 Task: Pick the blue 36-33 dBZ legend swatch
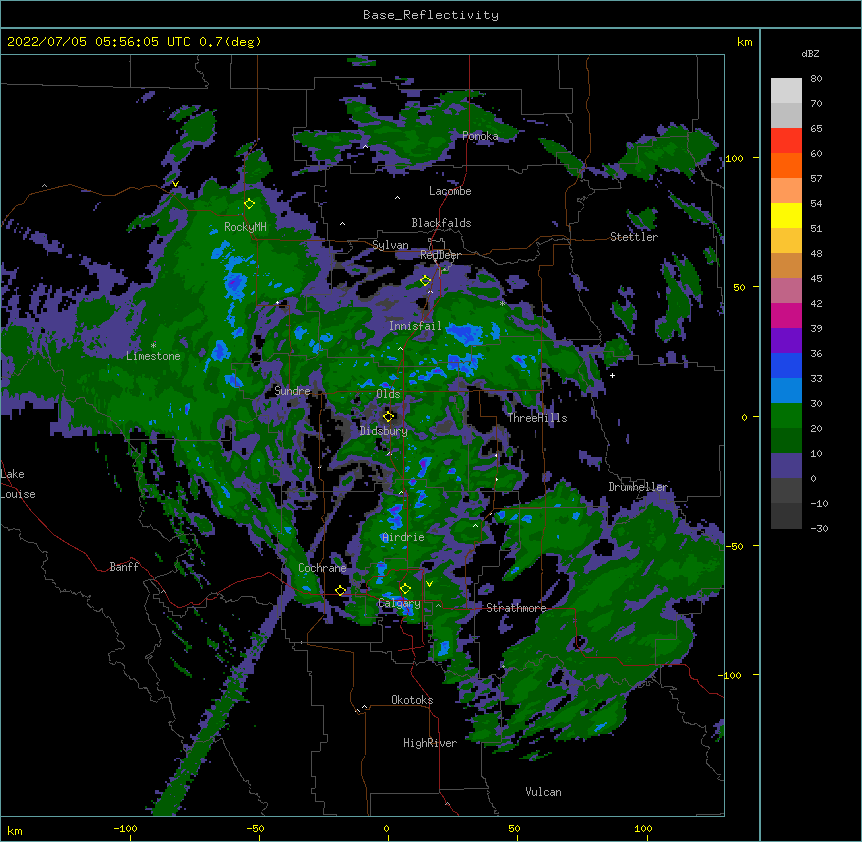point(786,365)
